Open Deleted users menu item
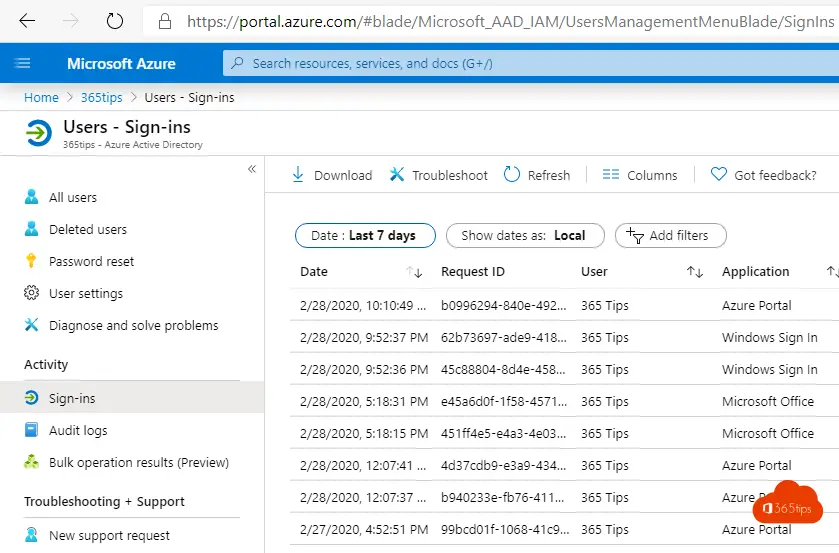 [88, 230]
